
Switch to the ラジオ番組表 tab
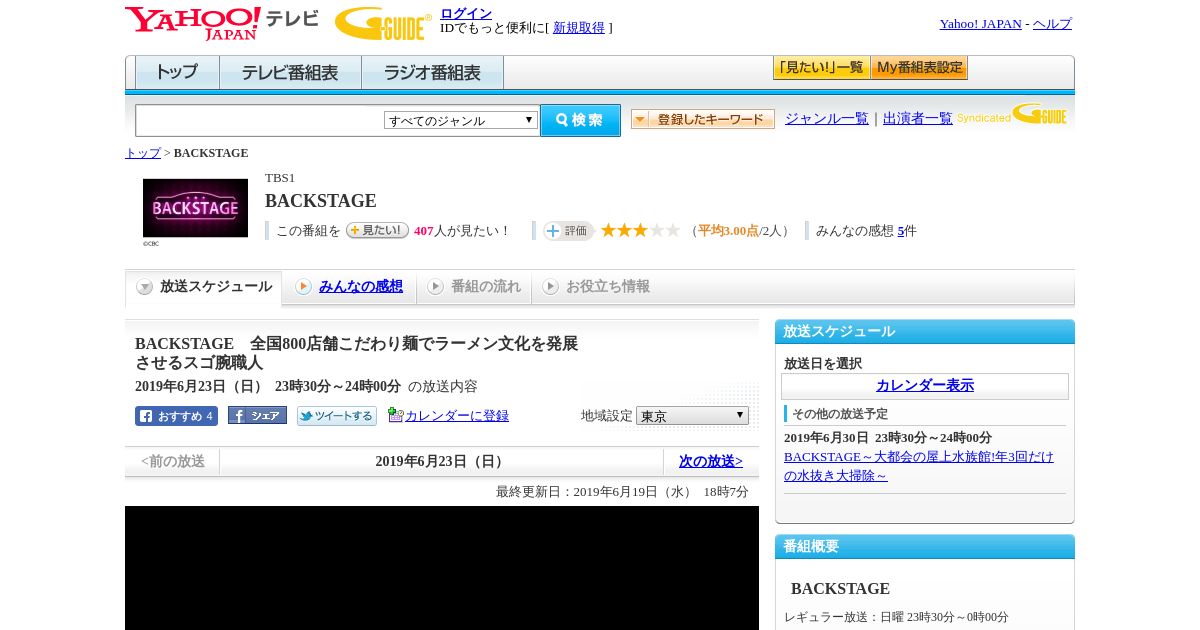pyautogui.click(x=432, y=73)
